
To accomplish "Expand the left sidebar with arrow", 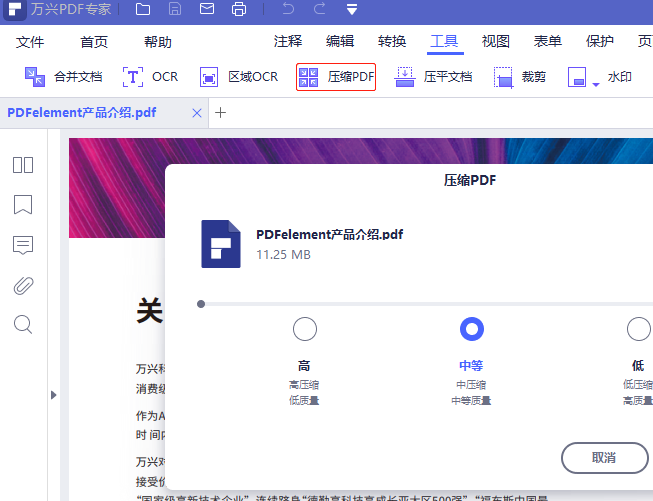I will click(x=53, y=395).
